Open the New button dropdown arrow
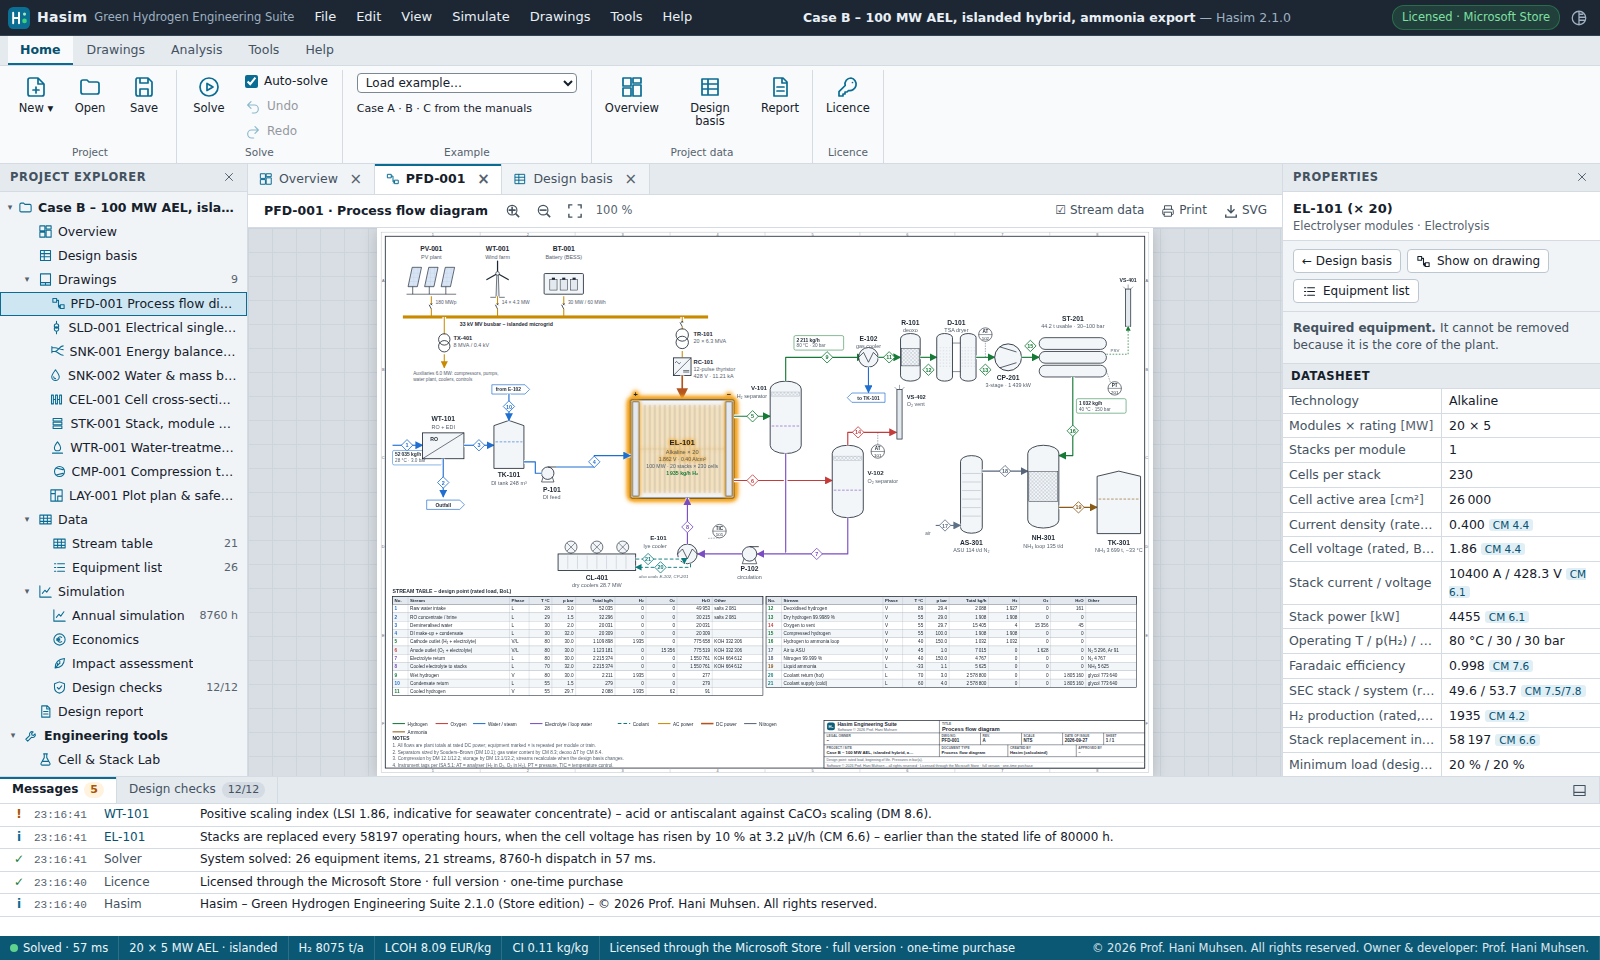Image resolution: width=1600 pixels, height=960 pixels. pyautogui.click(x=50, y=108)
